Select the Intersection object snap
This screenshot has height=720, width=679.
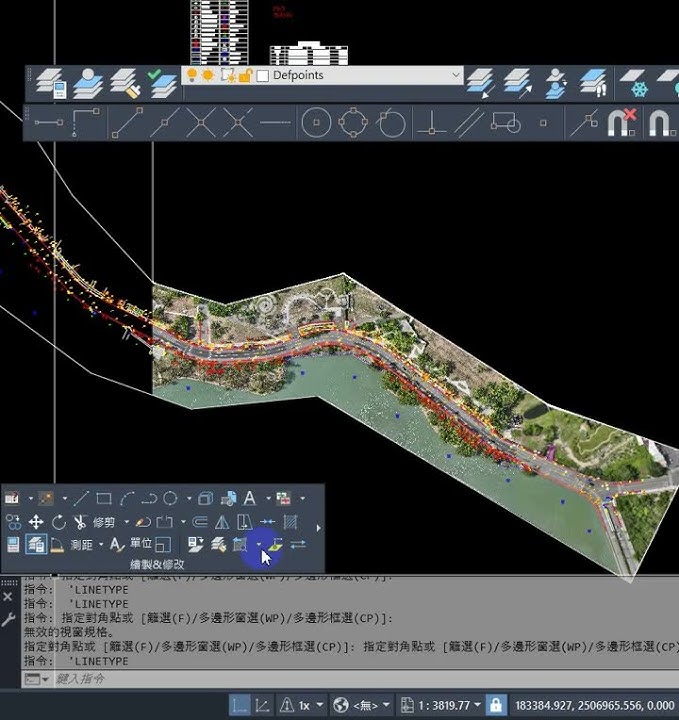201,123
